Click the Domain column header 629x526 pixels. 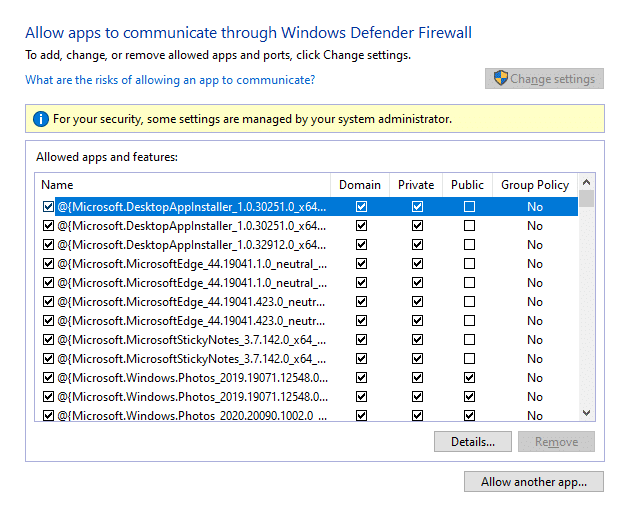360,185
